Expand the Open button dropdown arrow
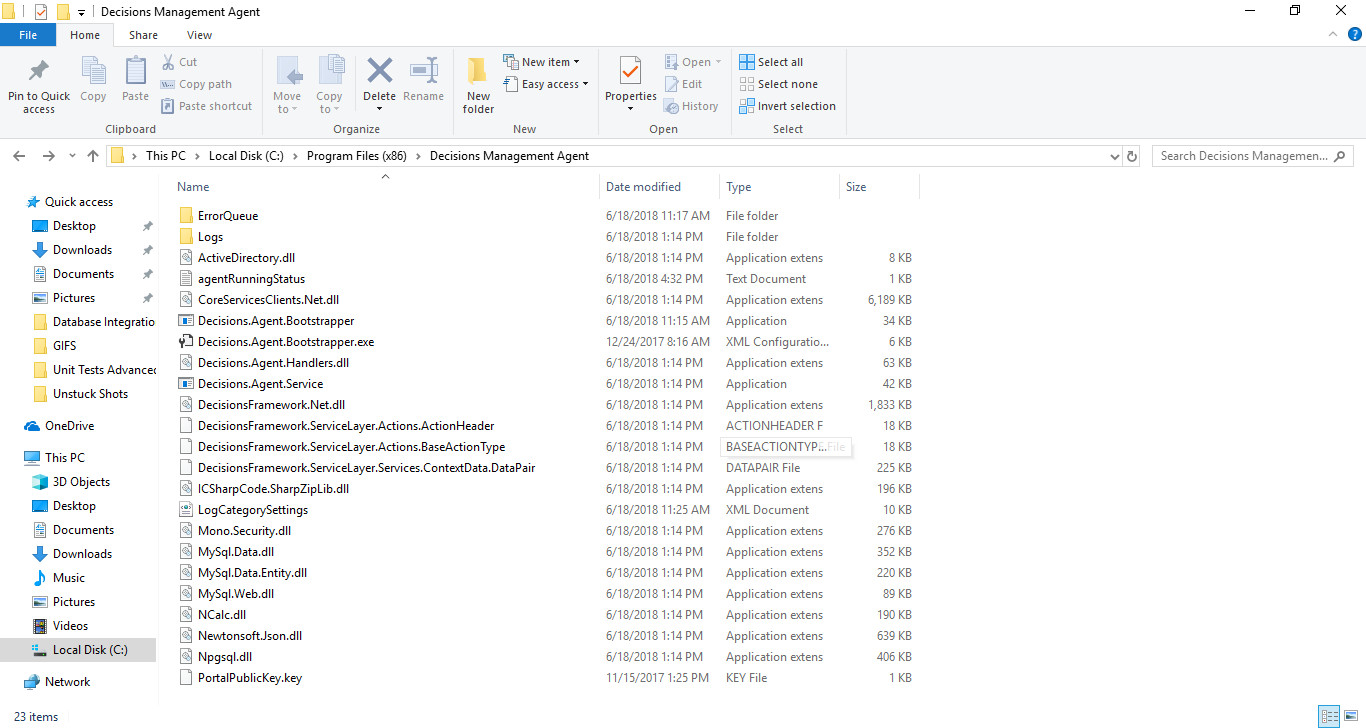Viewport: 1366px width, 728px height. pyautogui.click(x=718, y=62)
